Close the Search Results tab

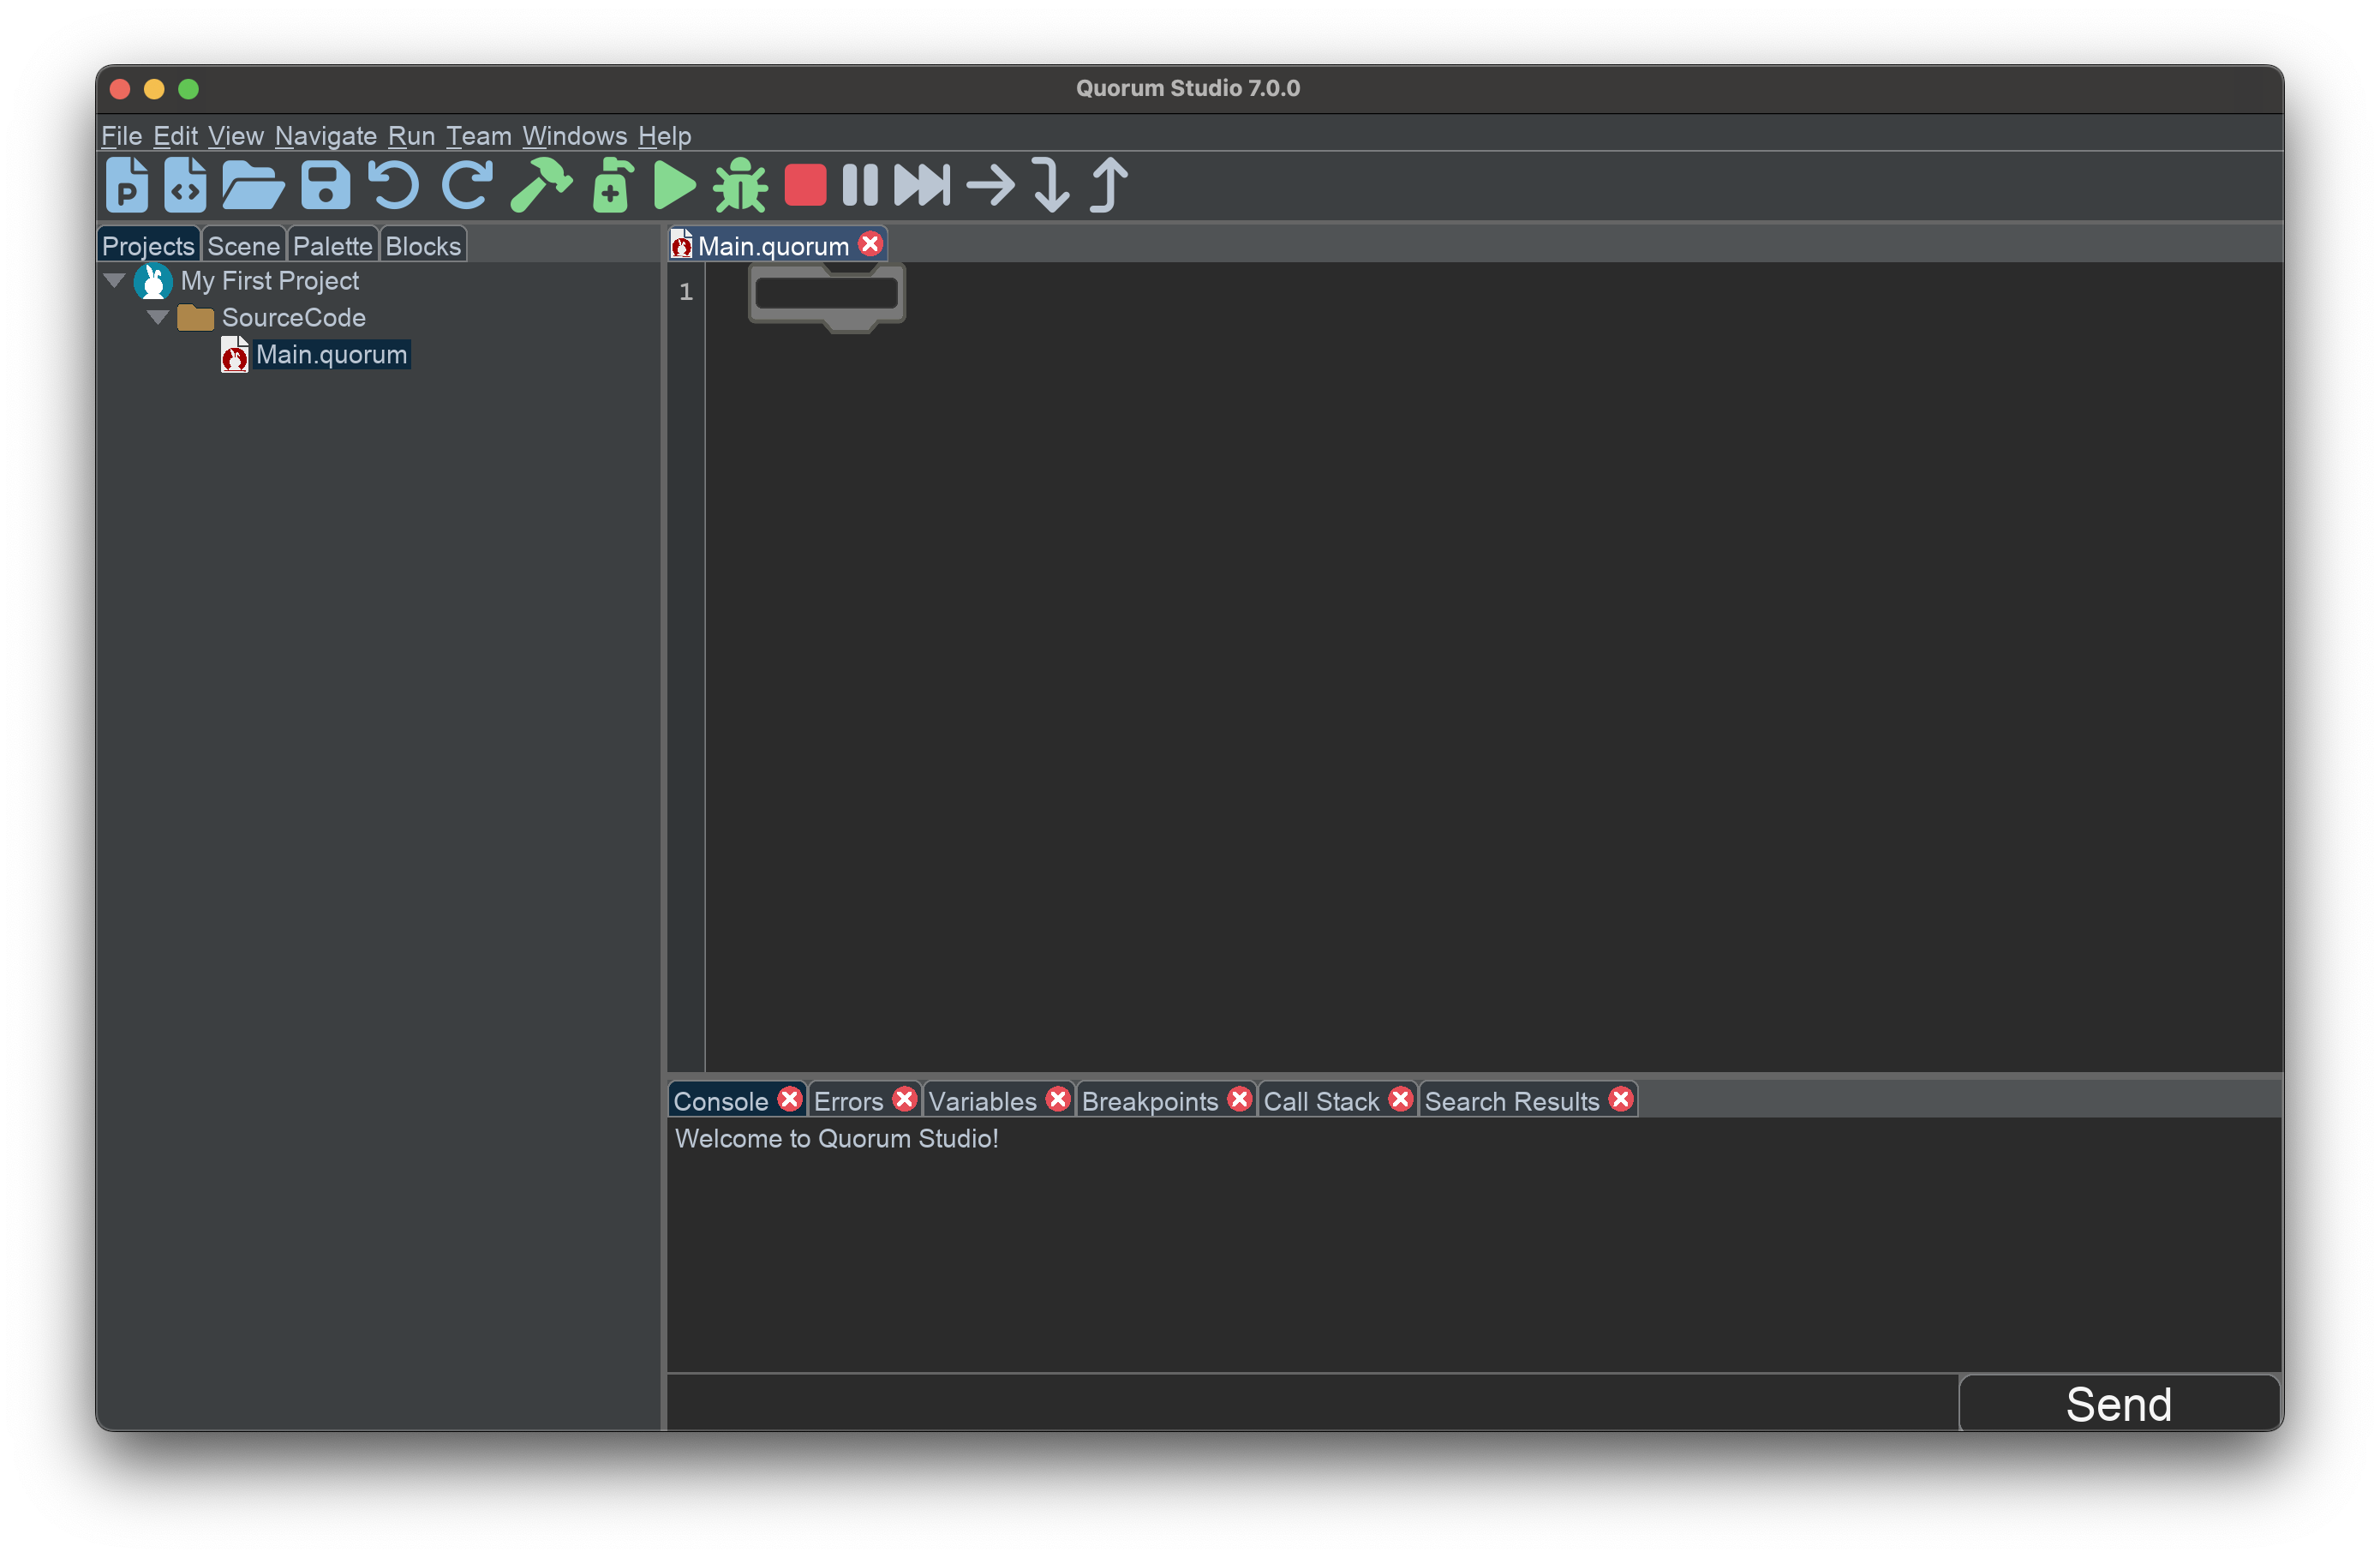coord(1621,1099)
